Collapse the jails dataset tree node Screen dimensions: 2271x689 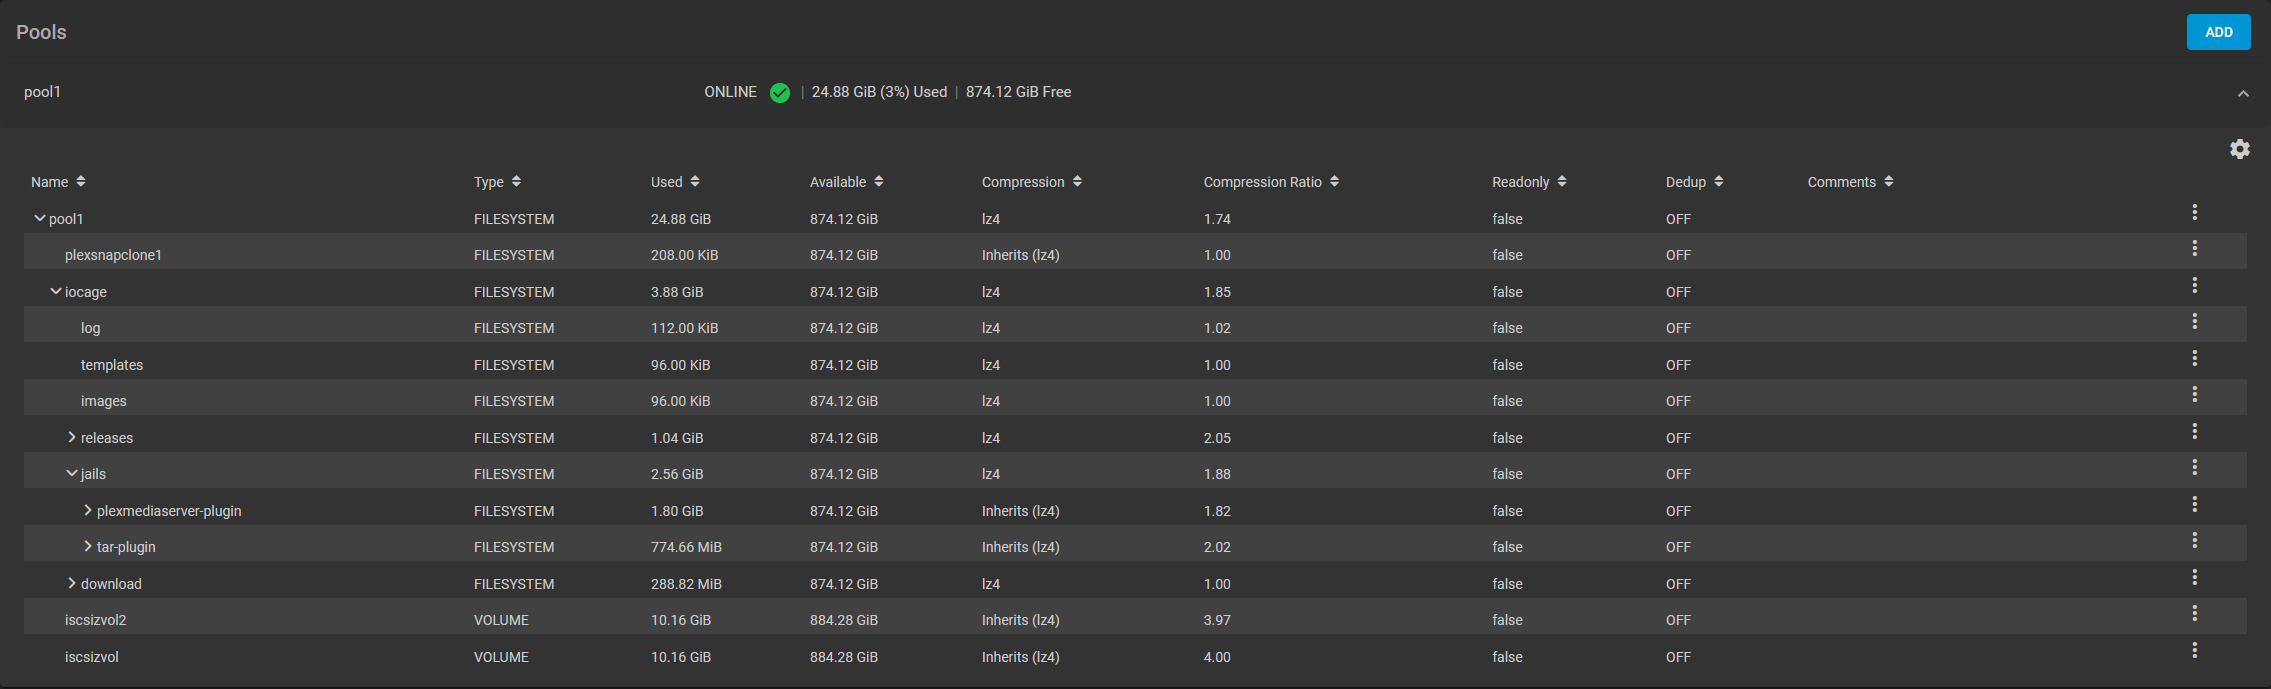(72, 473)
